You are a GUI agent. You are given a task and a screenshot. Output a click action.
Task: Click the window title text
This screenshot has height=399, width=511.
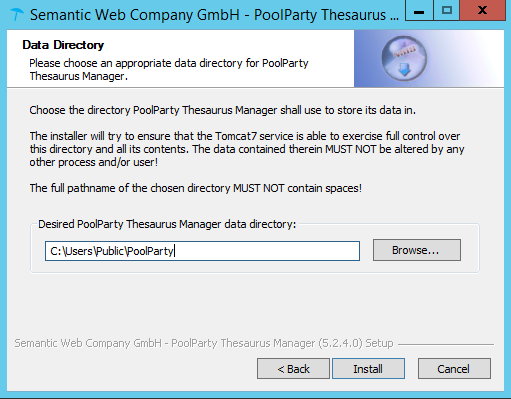click(x=214, y=15)
